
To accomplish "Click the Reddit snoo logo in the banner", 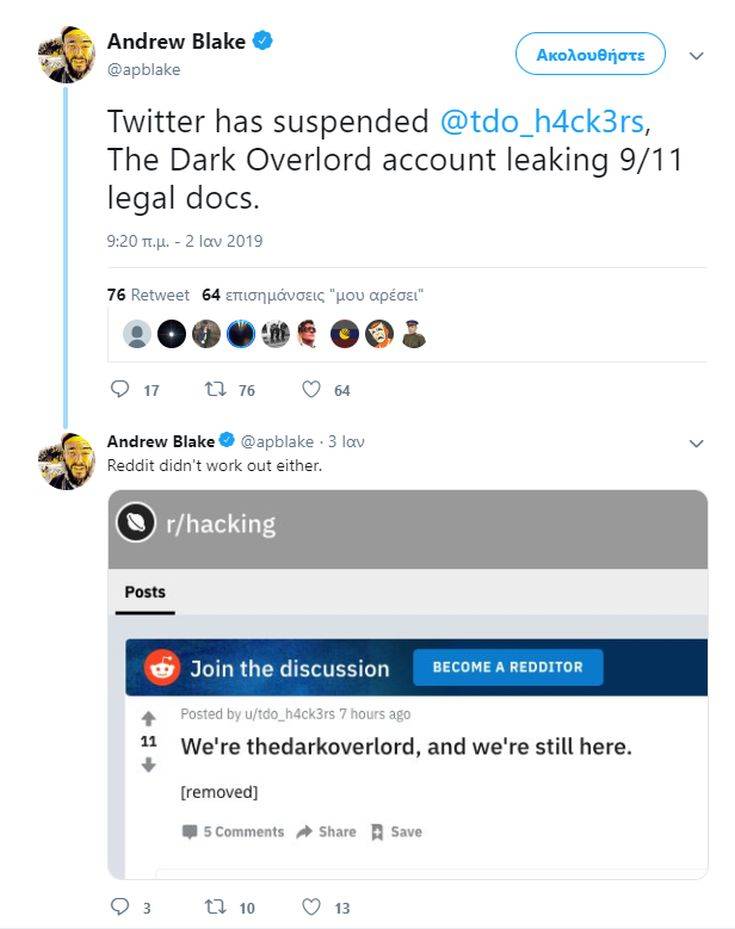I will 162,668.
